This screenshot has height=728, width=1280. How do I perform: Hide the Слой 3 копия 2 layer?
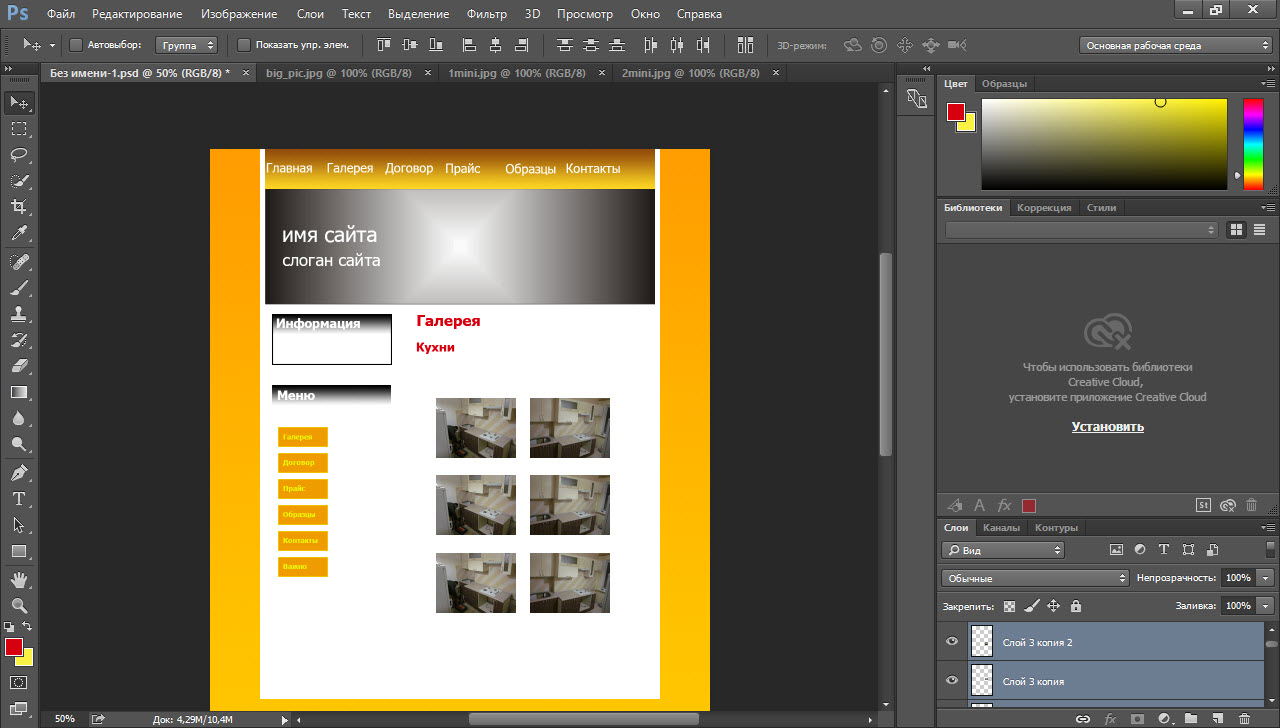tap(952, 642)
